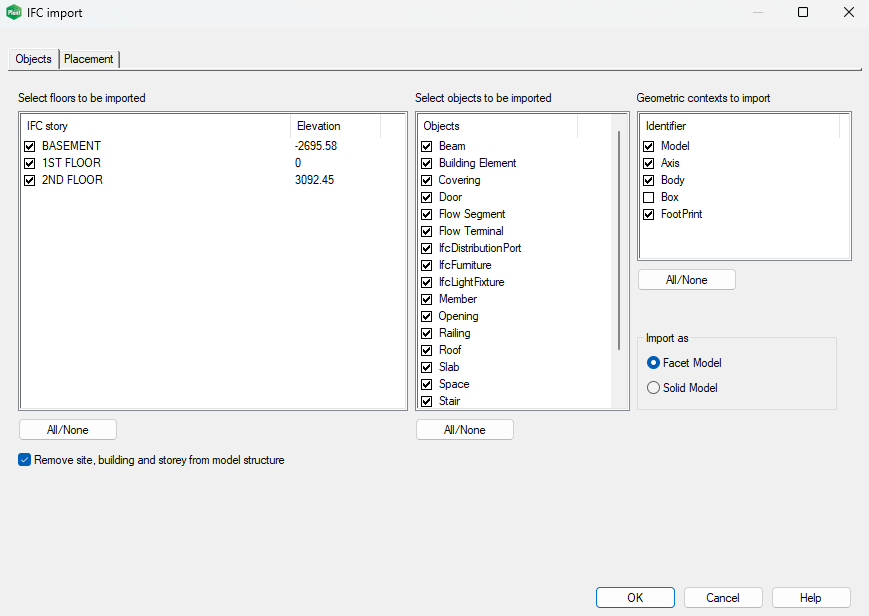Click the IFC import app icon in title bar
The width and height of the screenshot is (869, 616).
click(x=13, y=13)
